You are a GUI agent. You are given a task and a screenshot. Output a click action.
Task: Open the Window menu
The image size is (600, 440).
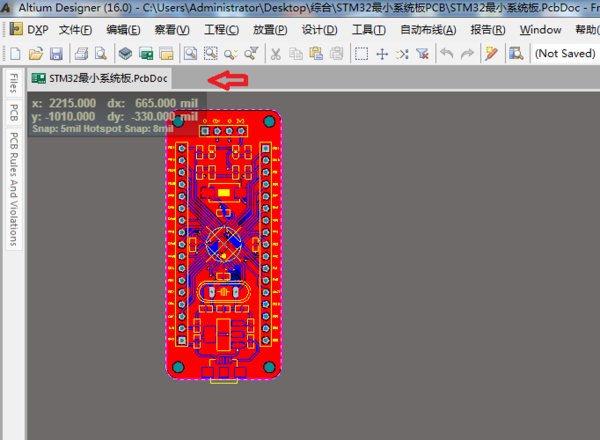click(540, 29)
